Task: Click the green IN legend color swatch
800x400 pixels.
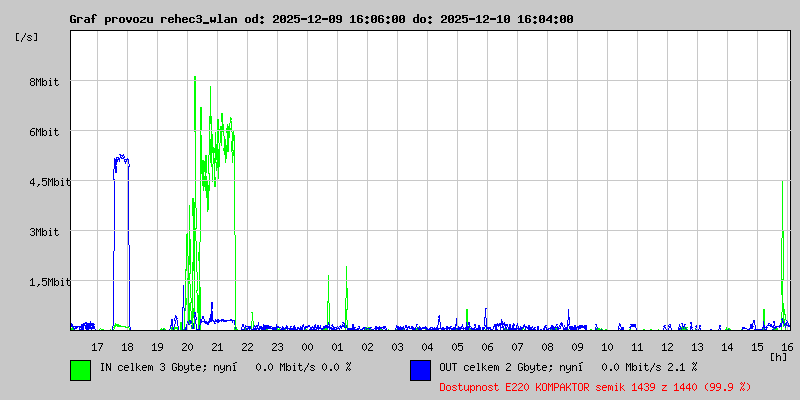Action: 81,370
